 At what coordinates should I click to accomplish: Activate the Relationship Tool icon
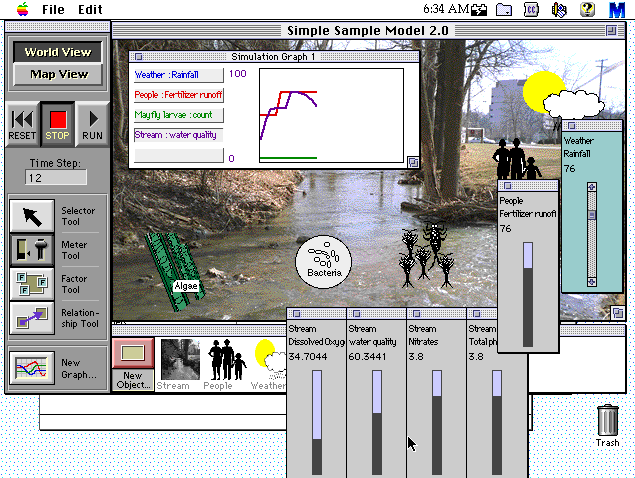pos(33,318)
